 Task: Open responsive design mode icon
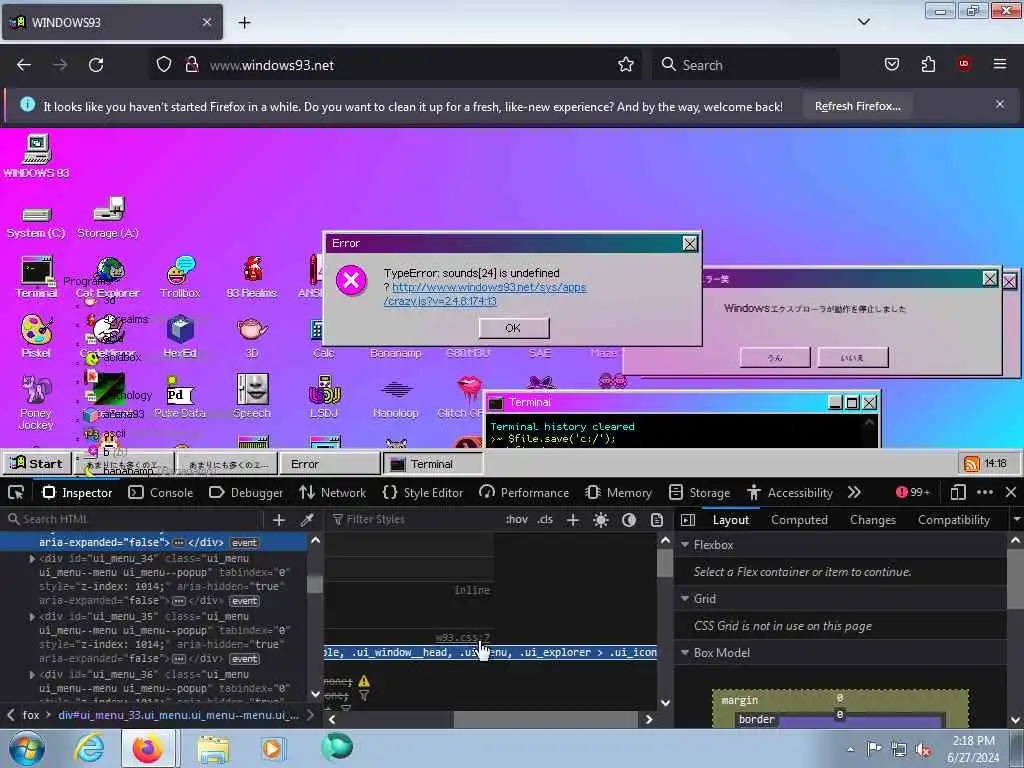click(958, 492)
